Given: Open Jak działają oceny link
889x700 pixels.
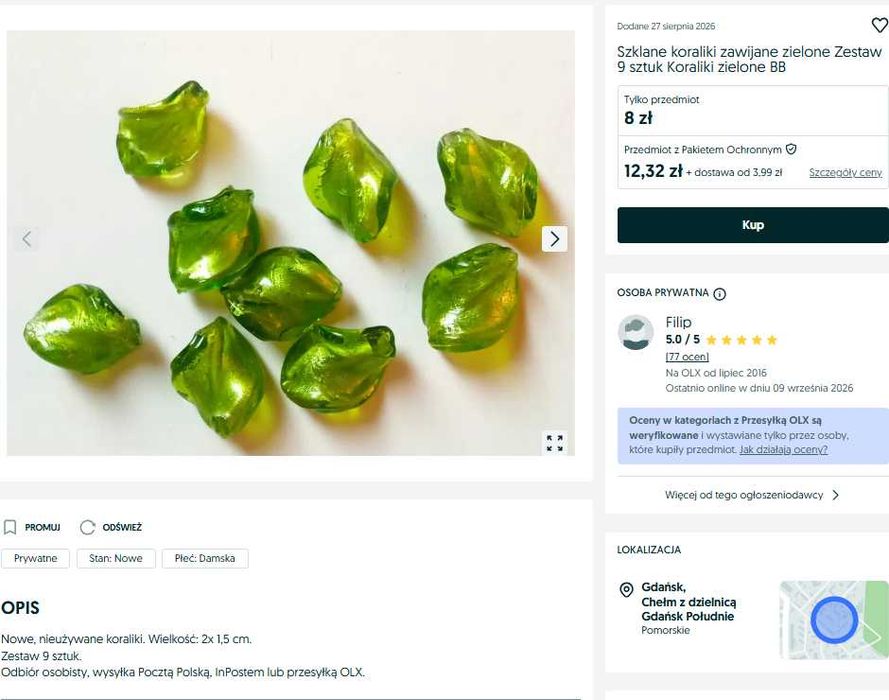Looking at the screenshot, I should click(783, 449).
